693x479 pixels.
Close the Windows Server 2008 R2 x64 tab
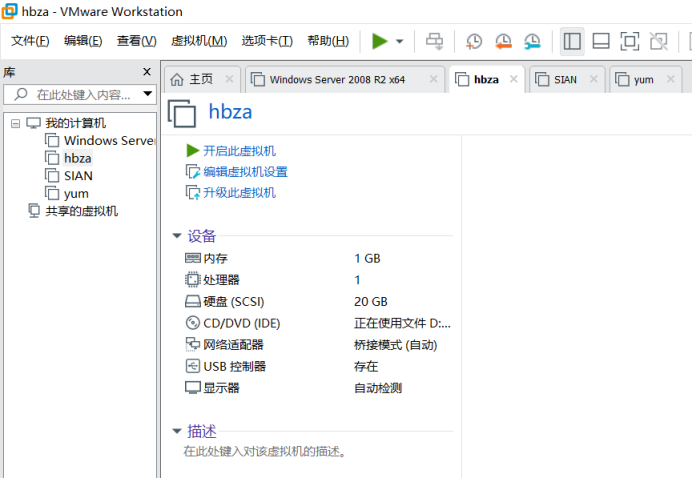pos(434,79)
